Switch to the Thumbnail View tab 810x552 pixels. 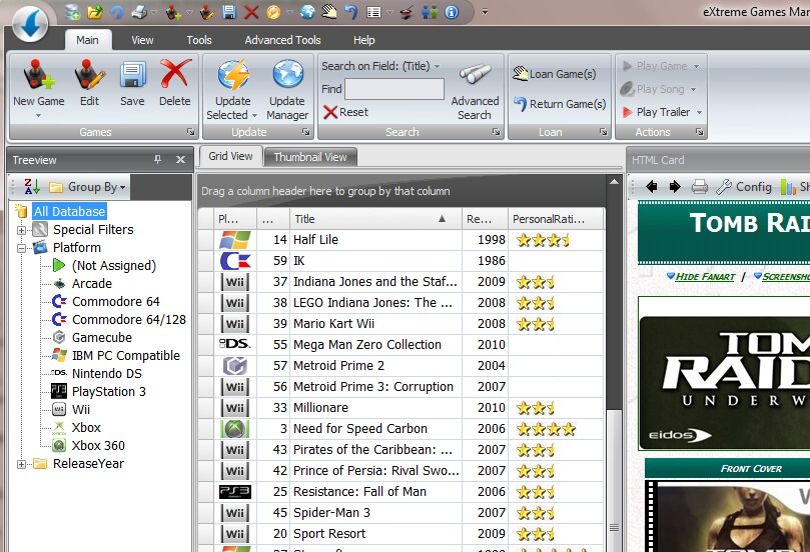tap(310, 157)
